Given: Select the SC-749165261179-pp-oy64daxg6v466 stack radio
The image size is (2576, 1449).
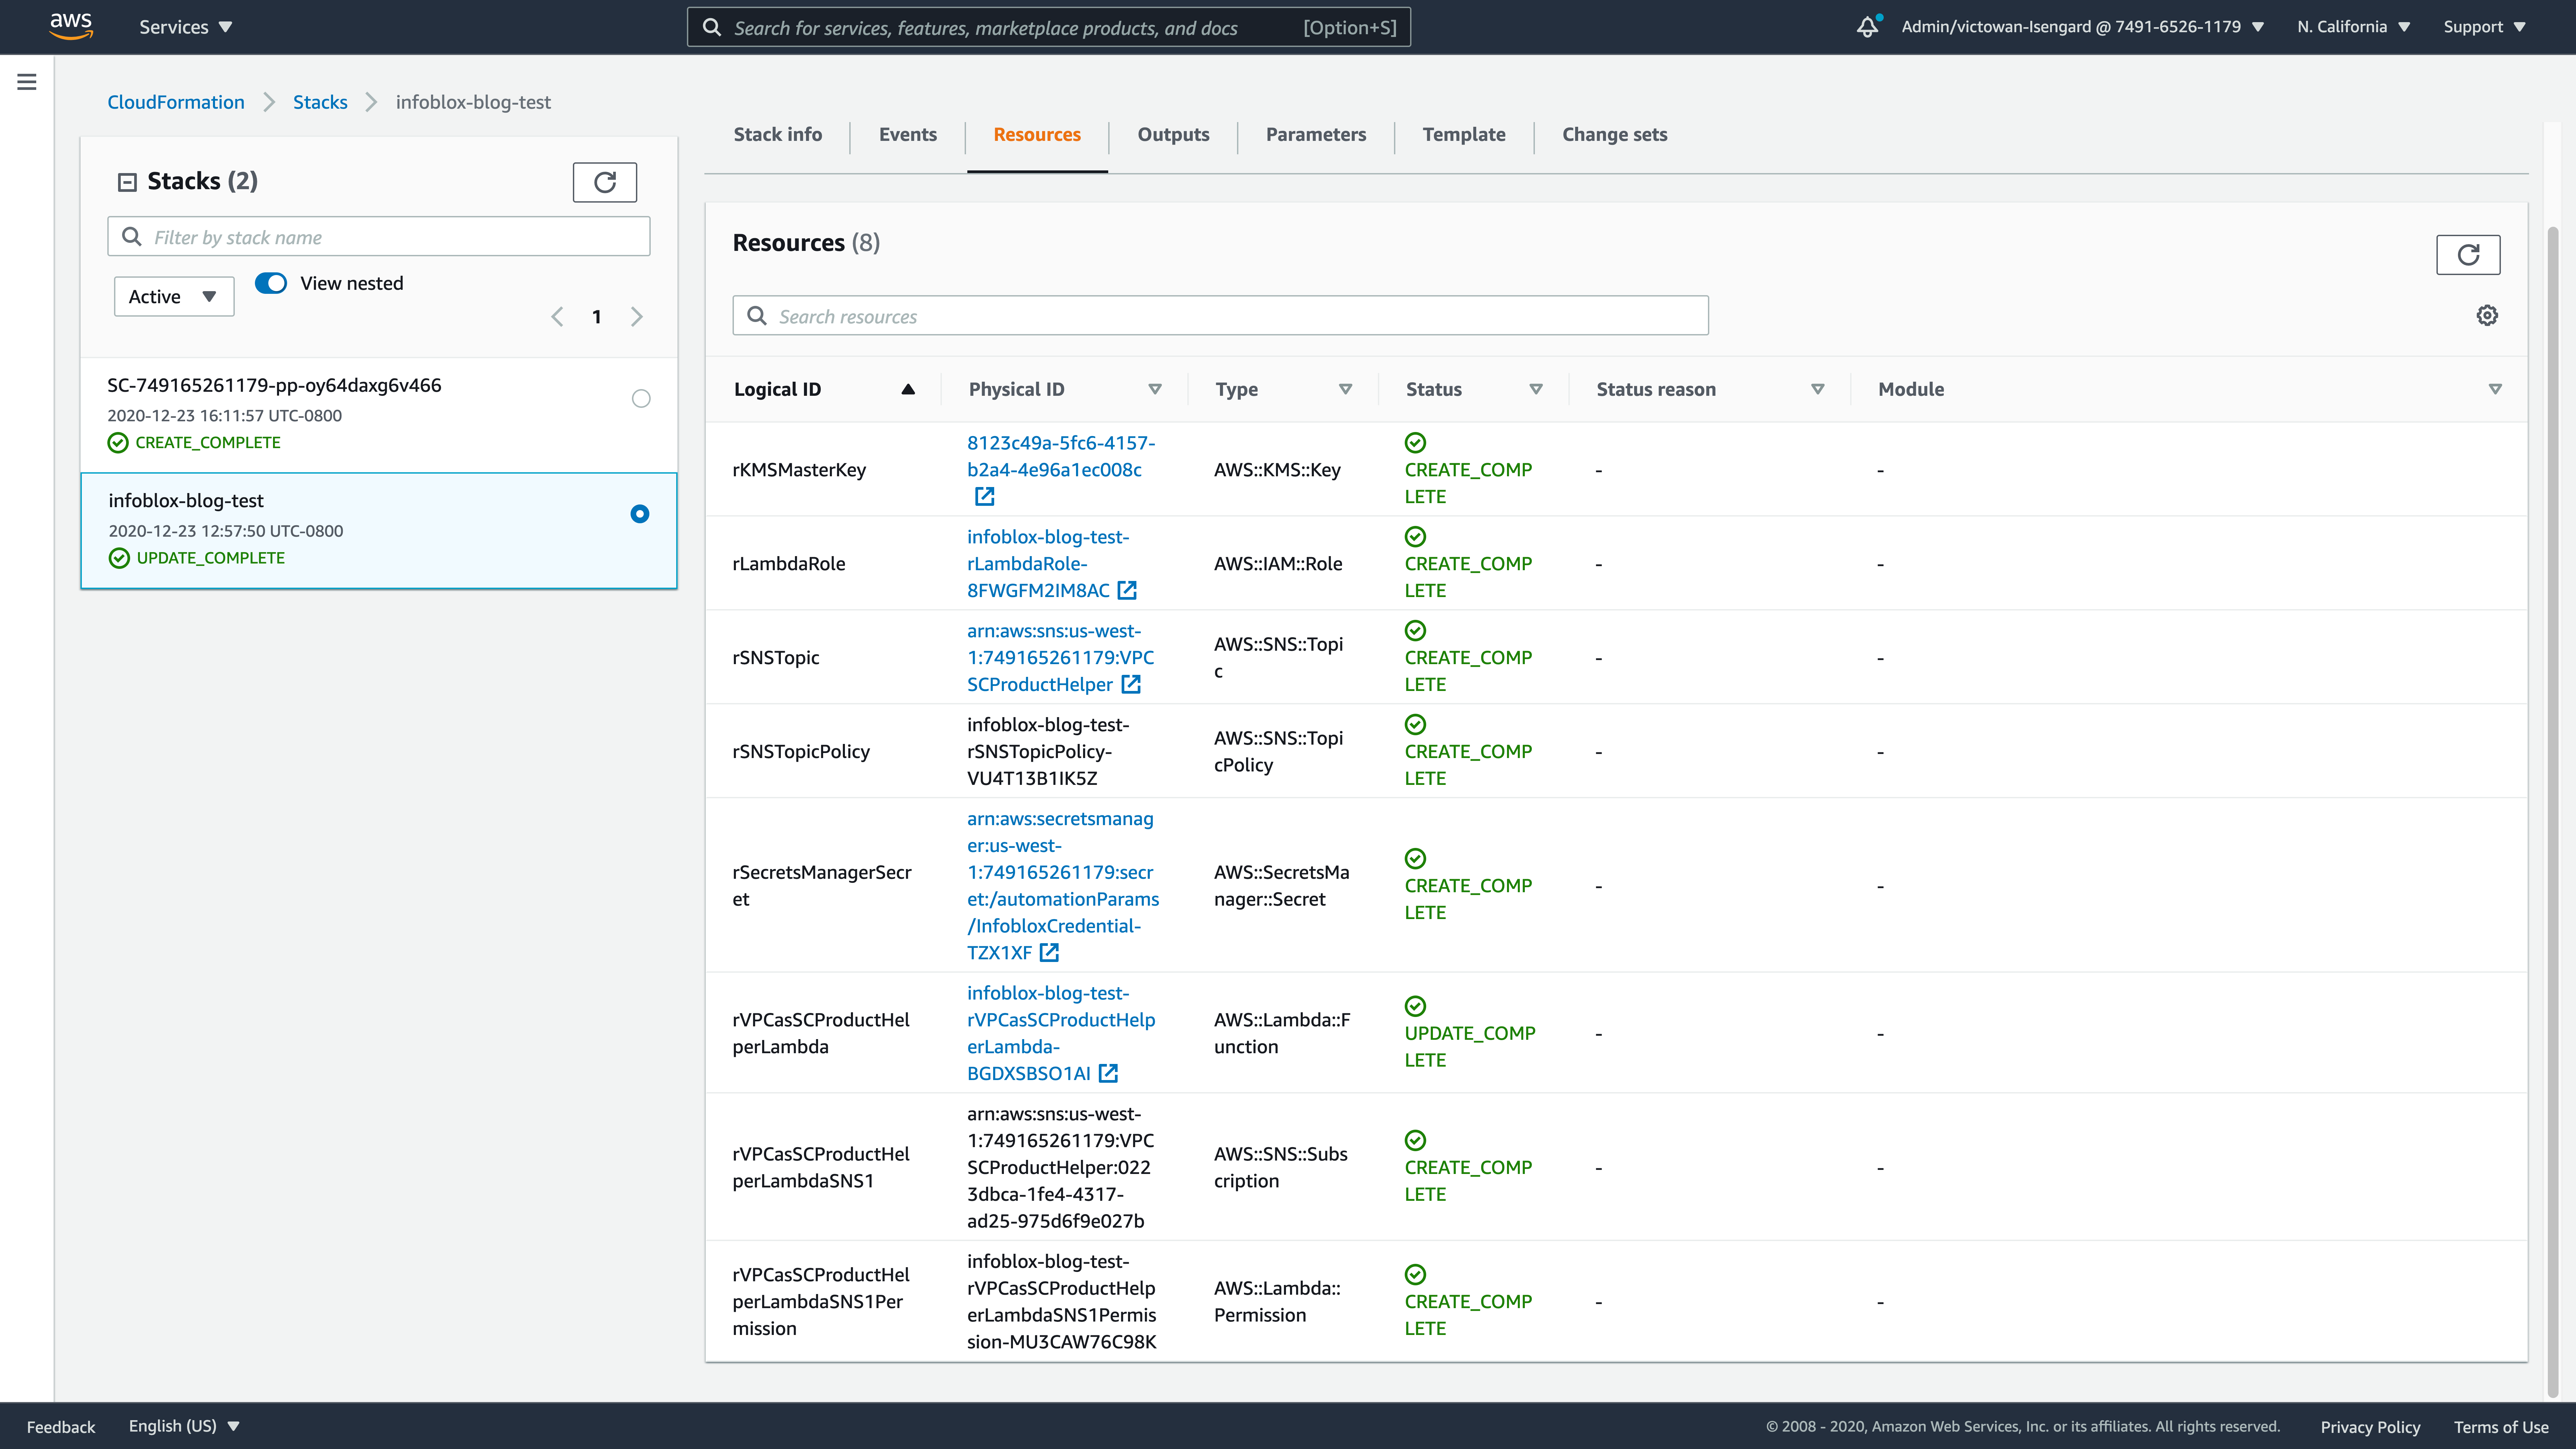Looking at the screenshot, I should (641, 399).
